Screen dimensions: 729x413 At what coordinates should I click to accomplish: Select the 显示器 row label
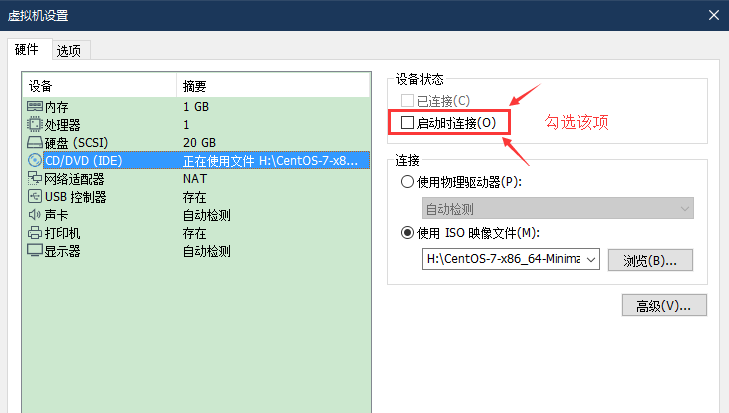(x=63, y=251)
